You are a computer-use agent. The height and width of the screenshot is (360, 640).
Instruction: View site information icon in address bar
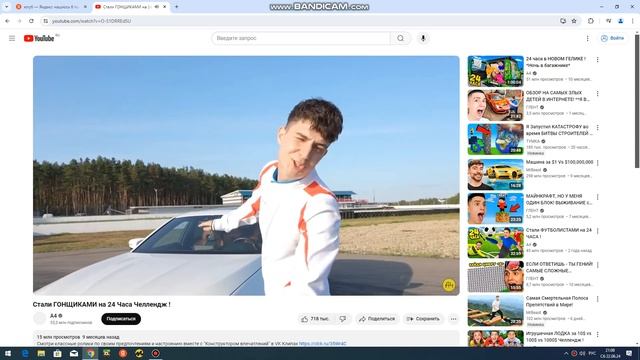46,21
